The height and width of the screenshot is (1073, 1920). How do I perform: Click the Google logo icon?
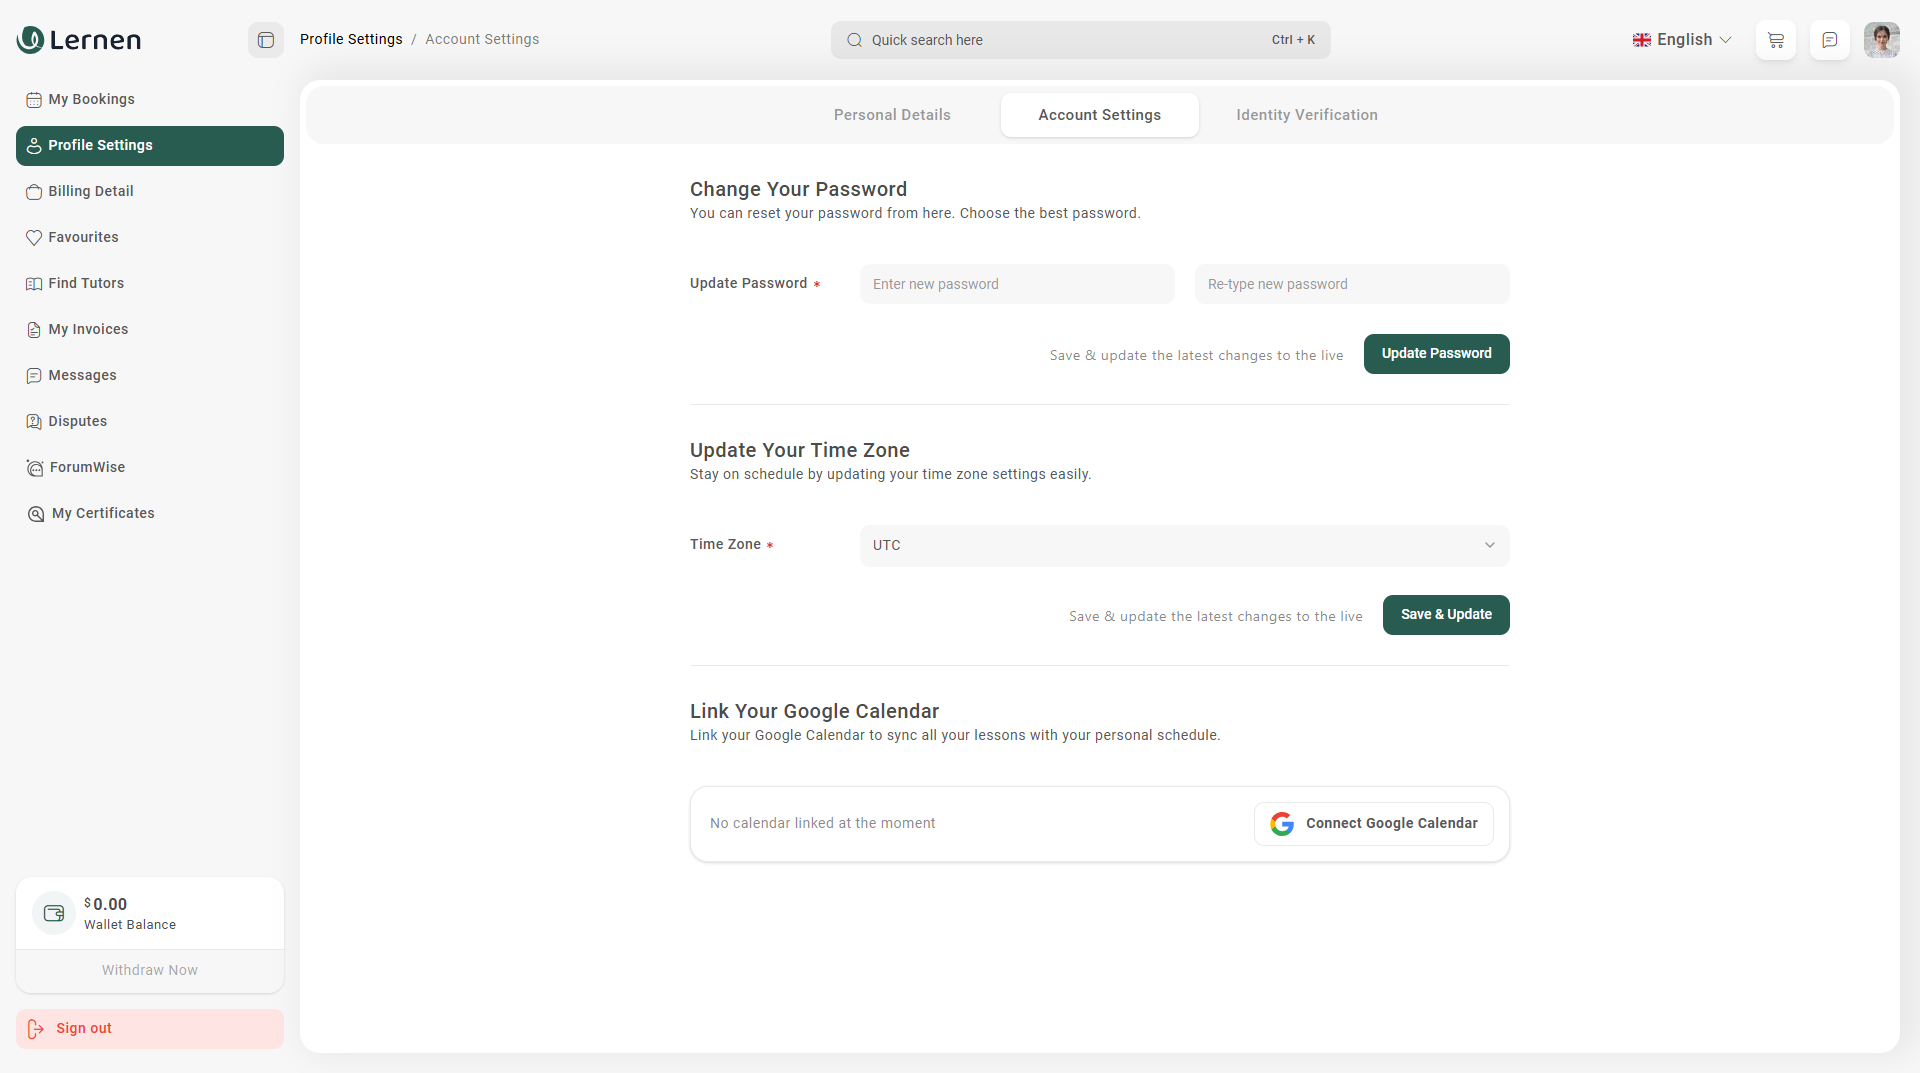(1282, 823)
